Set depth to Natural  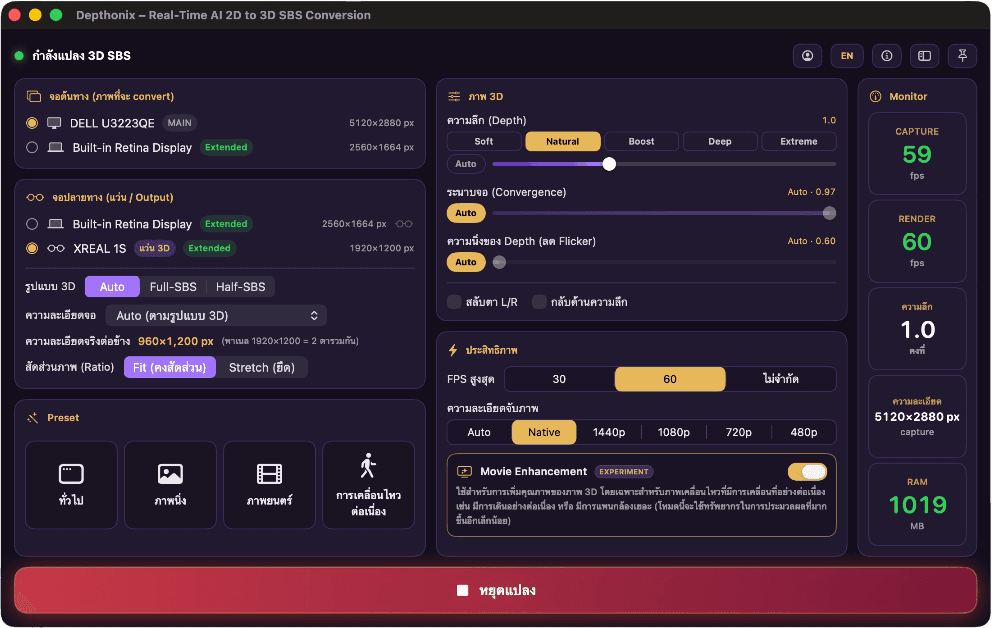pos(562,141)
